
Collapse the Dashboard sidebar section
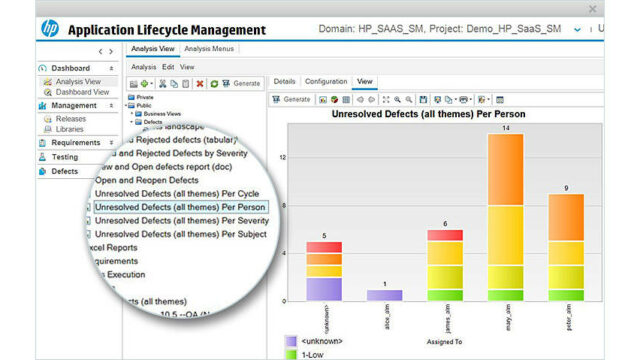click(x=111, y=68)
